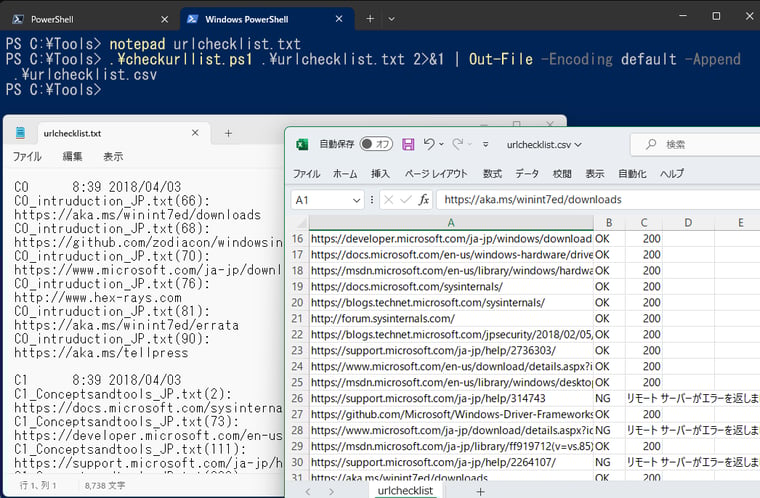Click the Name Box showing A1
This screenshot has height=498, width=760.
(x=321, y=200)
